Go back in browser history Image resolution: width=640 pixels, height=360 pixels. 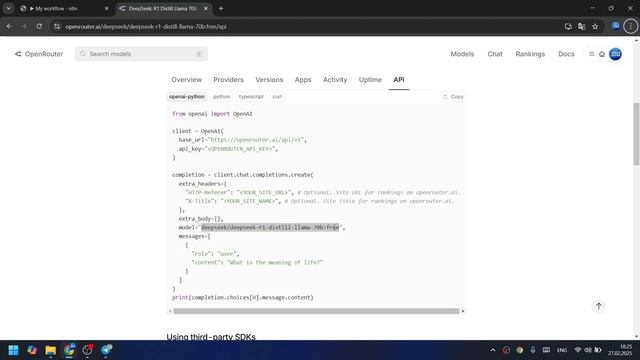[x=9, y=27]
